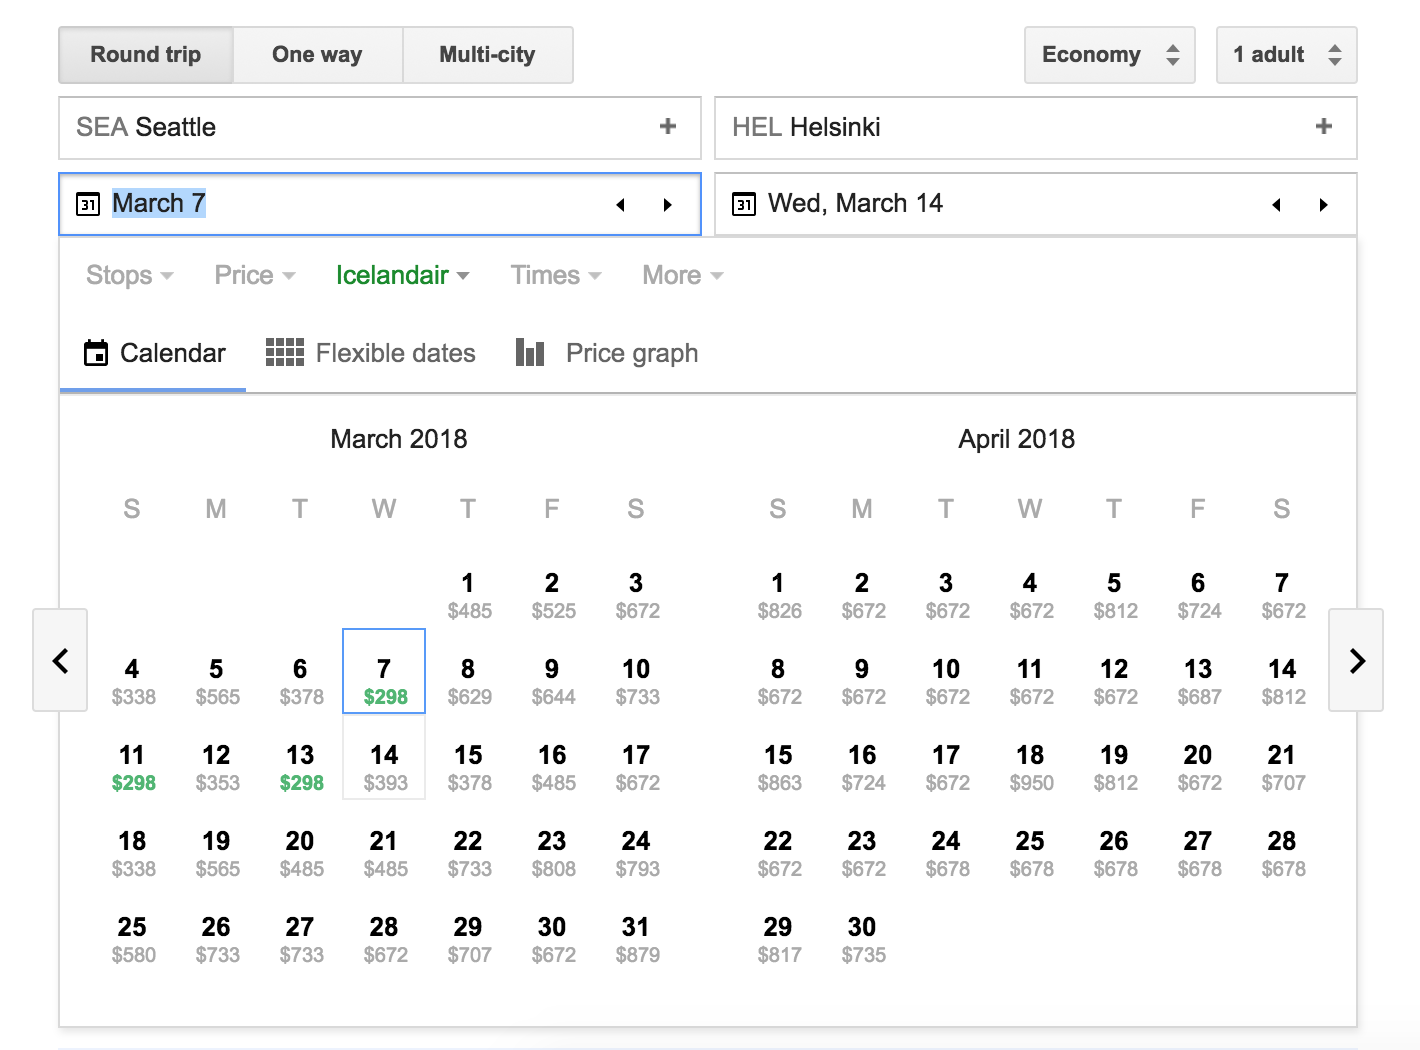This screenshot has height=1050, width=1420.
Task: Add another origin airport with plus icon
Action: tap(668, 127)
